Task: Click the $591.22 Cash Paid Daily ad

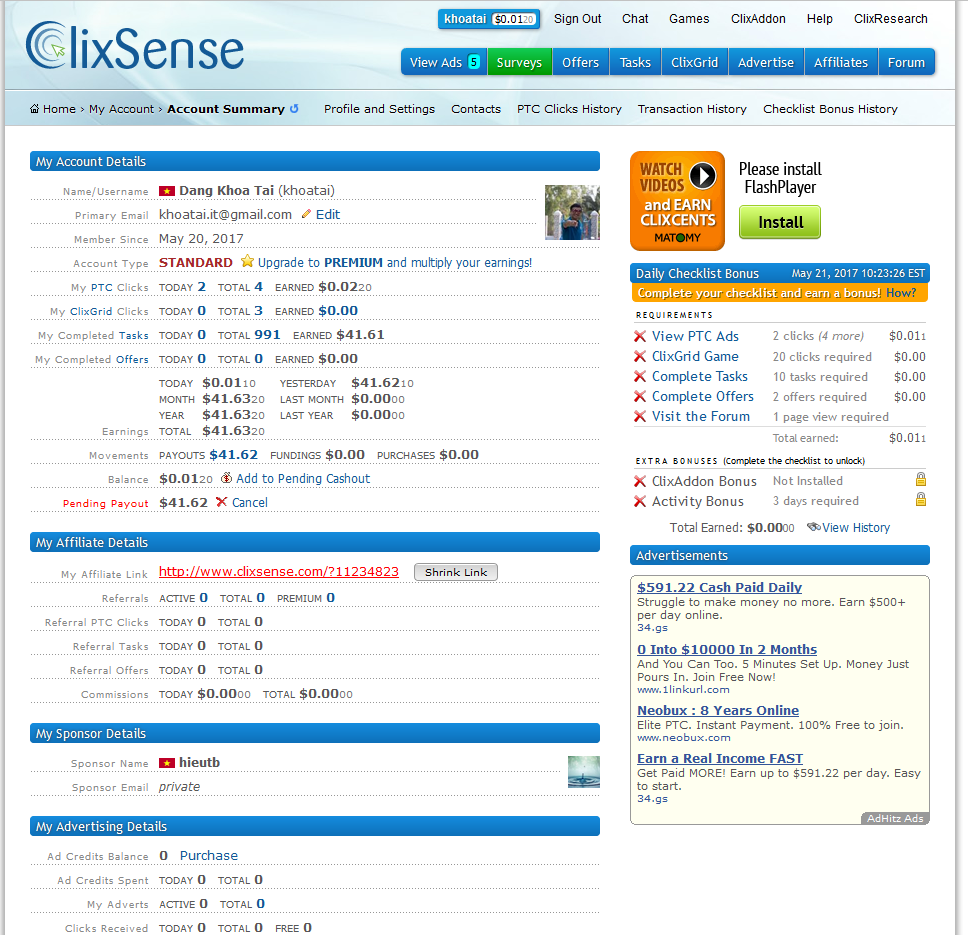Action: click(x=719, y=588)
